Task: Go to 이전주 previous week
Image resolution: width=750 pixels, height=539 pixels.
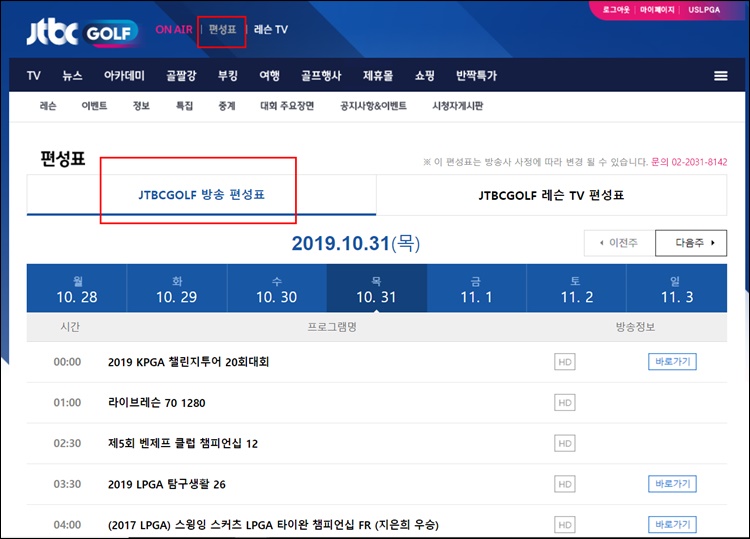Action: pos(619,243)
